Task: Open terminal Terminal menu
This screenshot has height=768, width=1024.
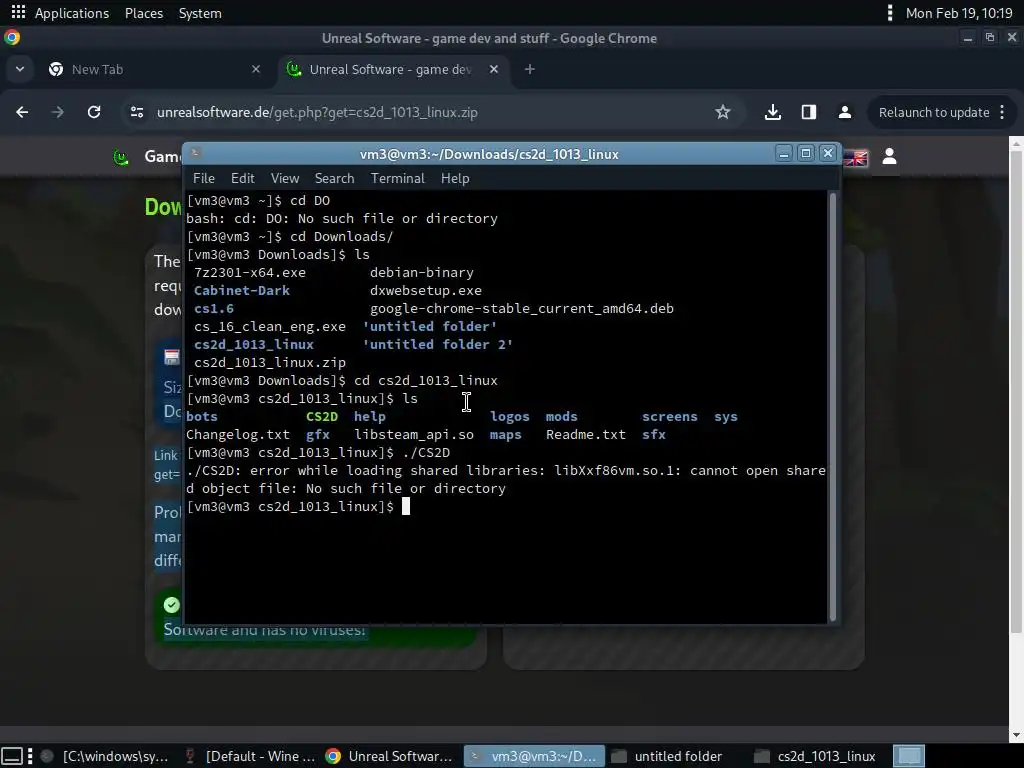Action: [x=398, y=178]
